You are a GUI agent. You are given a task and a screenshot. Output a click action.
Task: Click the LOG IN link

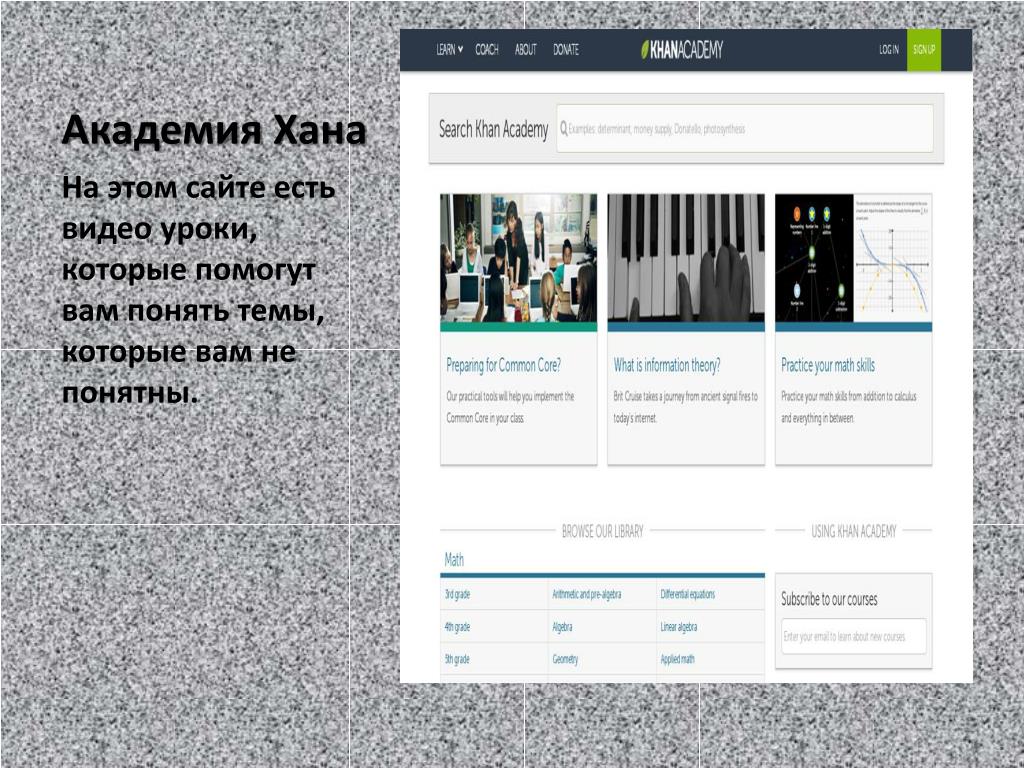click(x=888, y=50)
